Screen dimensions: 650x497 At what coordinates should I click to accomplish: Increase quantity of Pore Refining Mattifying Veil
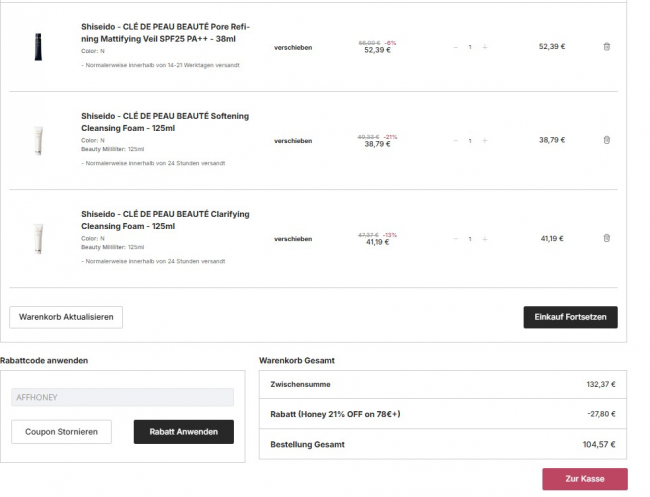(485, 46)
